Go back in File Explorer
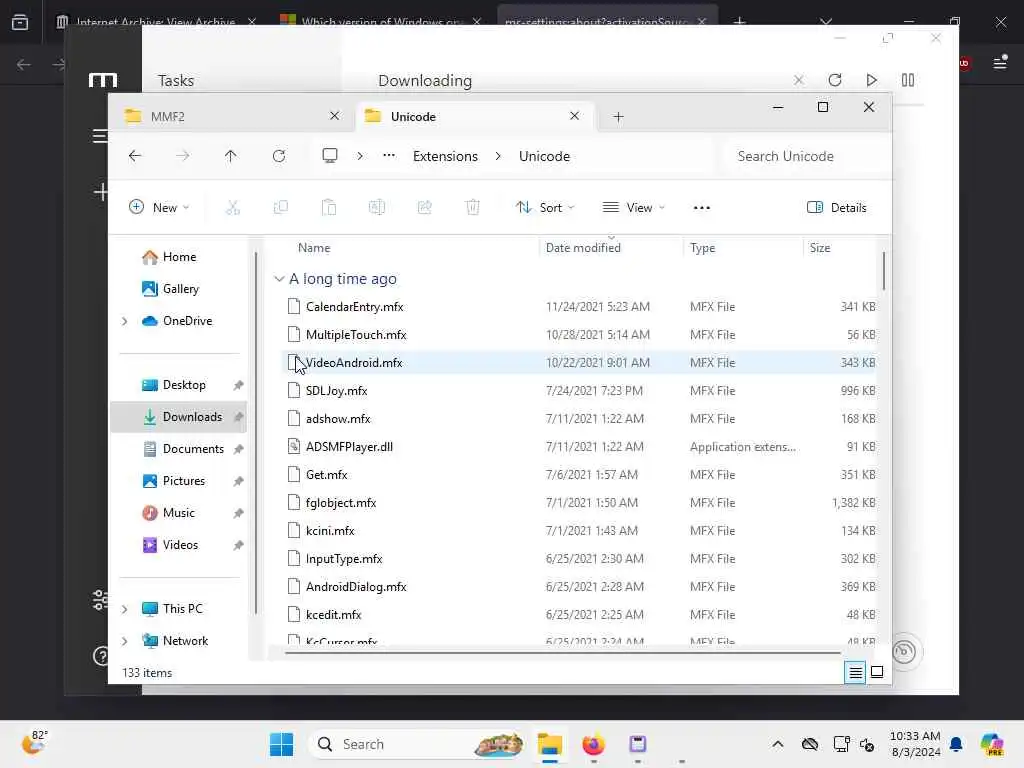This screenshot has width=1024, height=768. pyautogui.click(x=135, y=156)
